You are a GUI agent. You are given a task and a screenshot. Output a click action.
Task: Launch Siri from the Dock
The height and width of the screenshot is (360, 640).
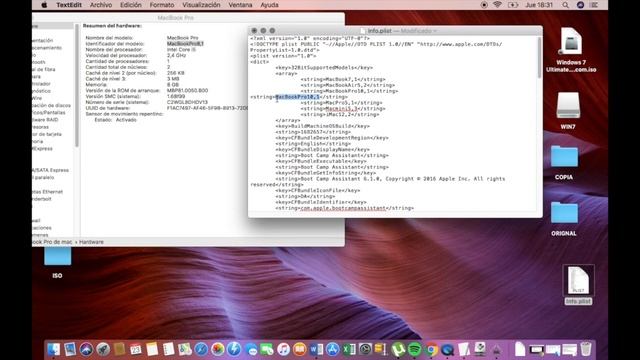86,349
